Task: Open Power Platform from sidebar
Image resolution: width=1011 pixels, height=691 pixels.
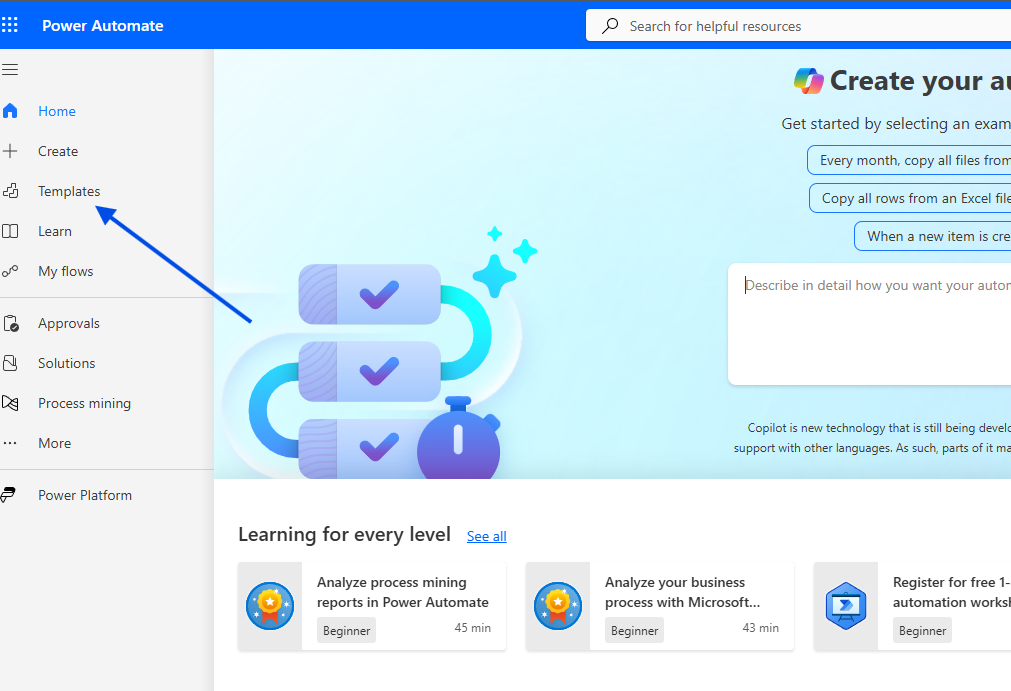Action: [84, 495]
